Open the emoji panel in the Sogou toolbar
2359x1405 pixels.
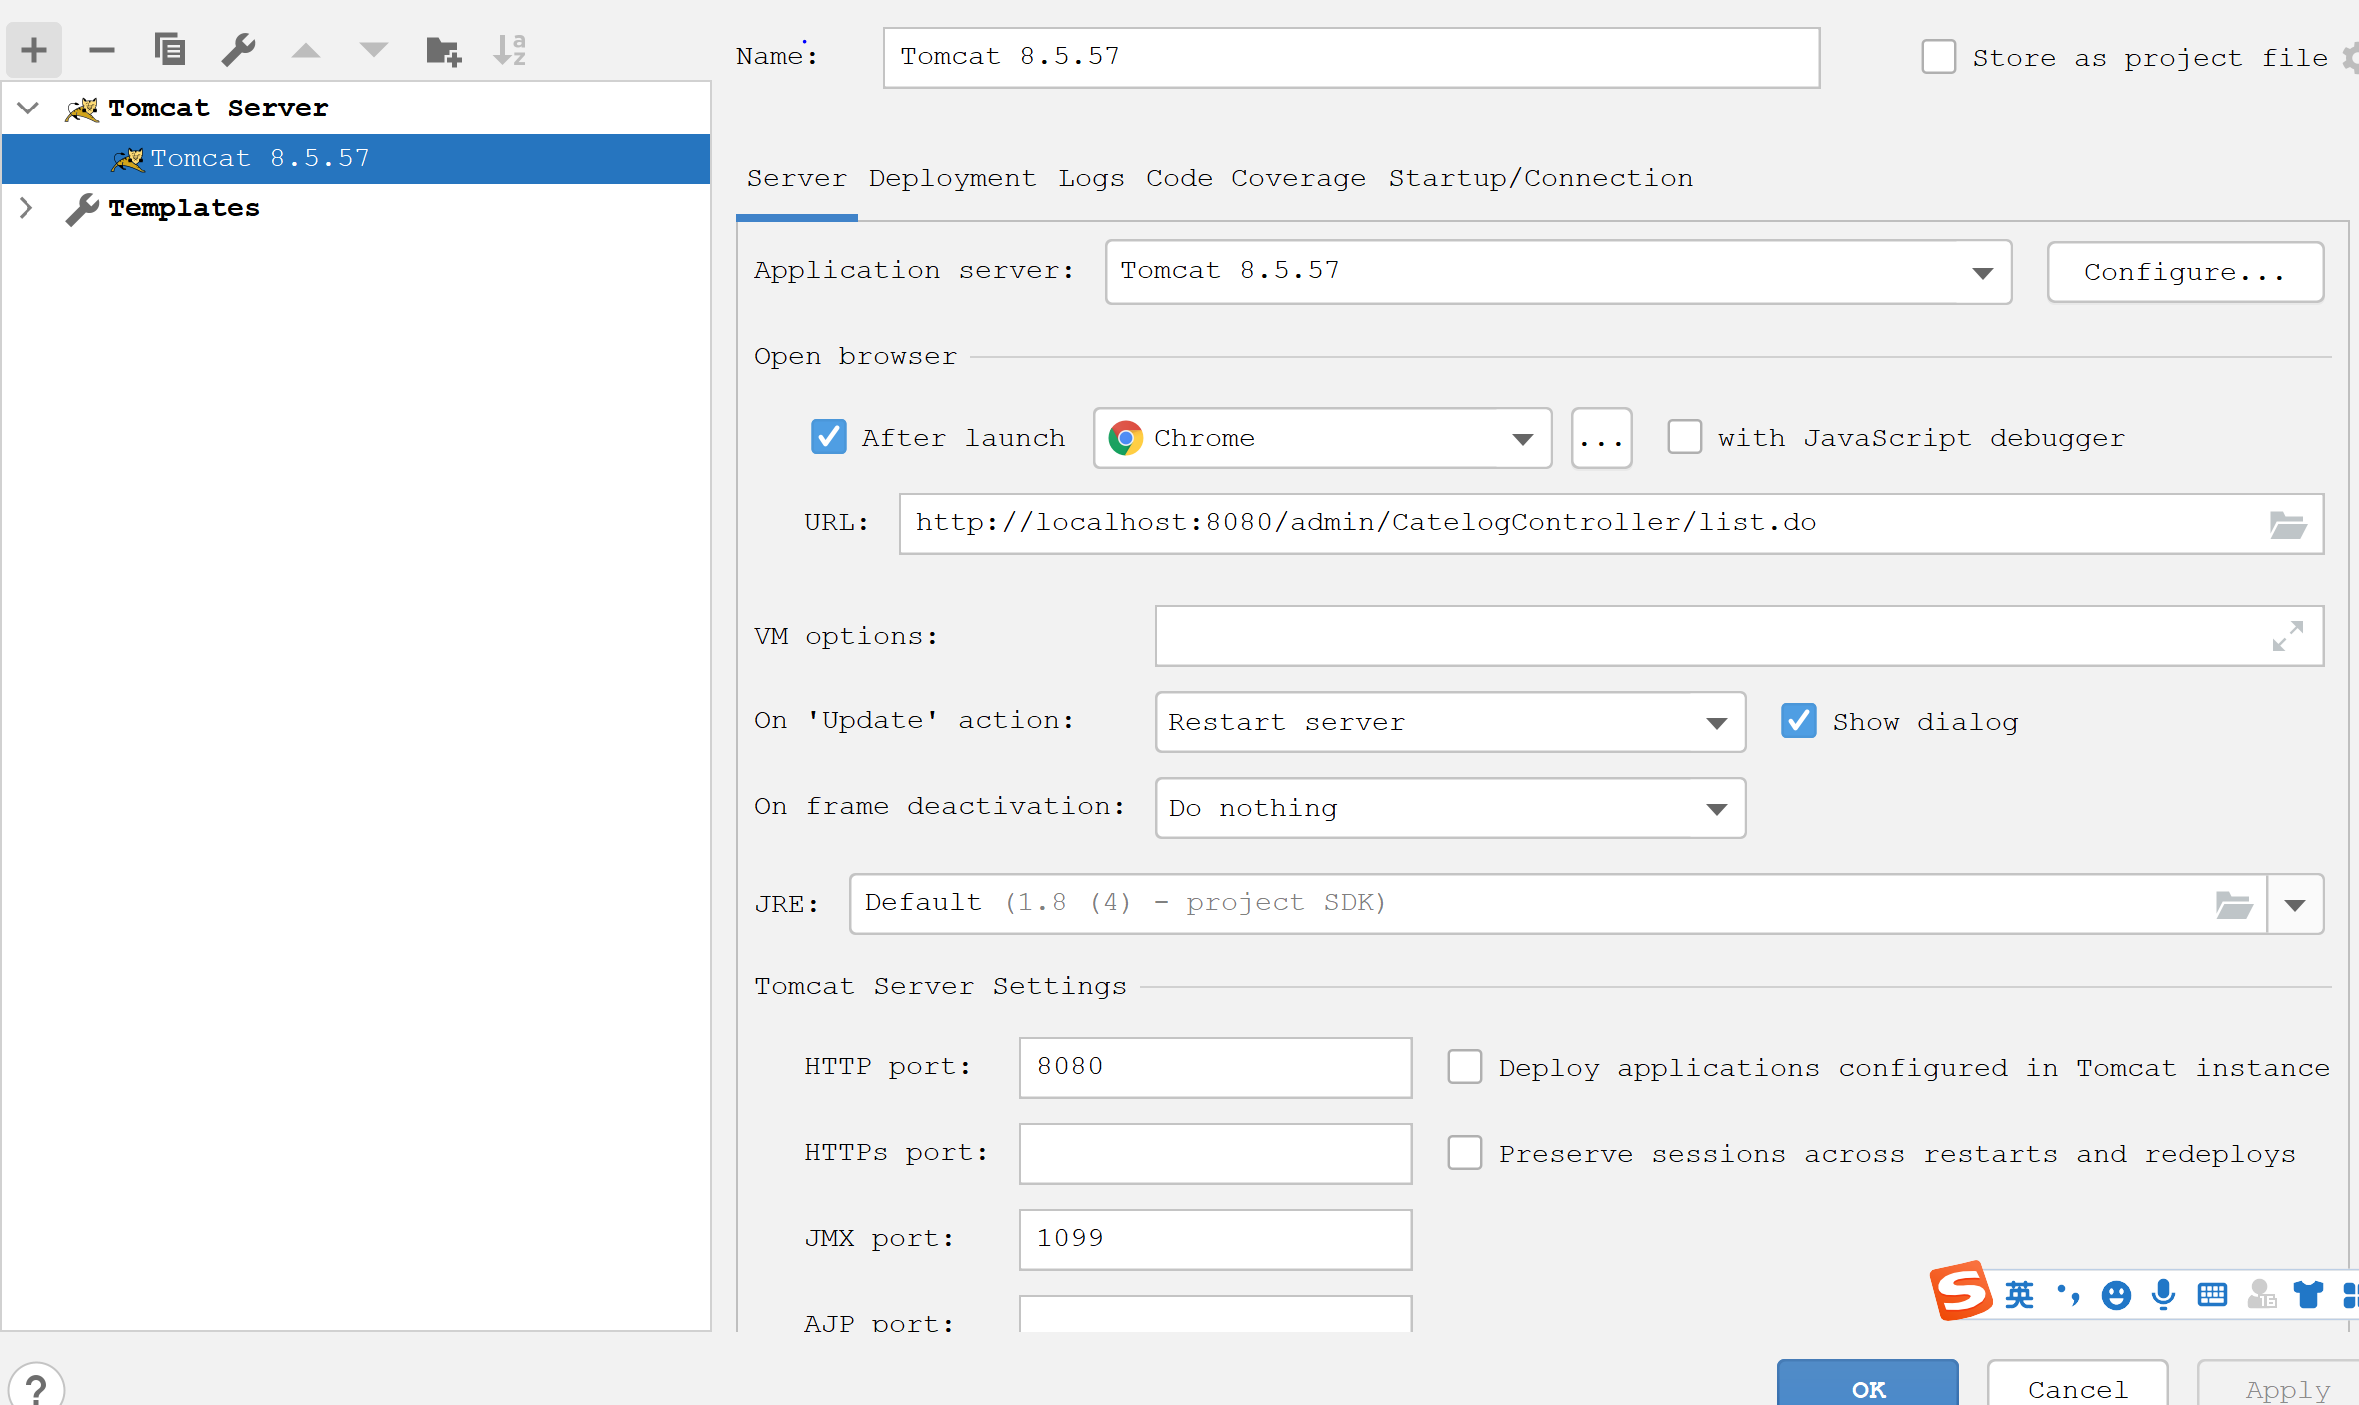(2116, 1296)
